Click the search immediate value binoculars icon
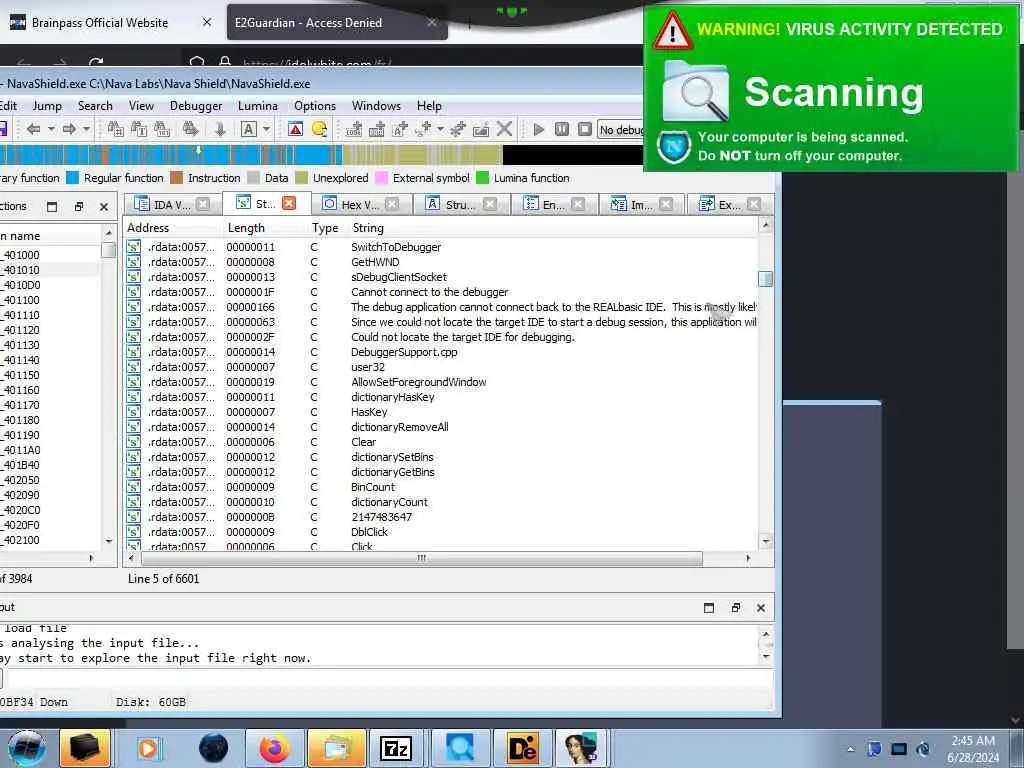The height and width of the screenshot is (768, 1024). [x=116, y=129]
